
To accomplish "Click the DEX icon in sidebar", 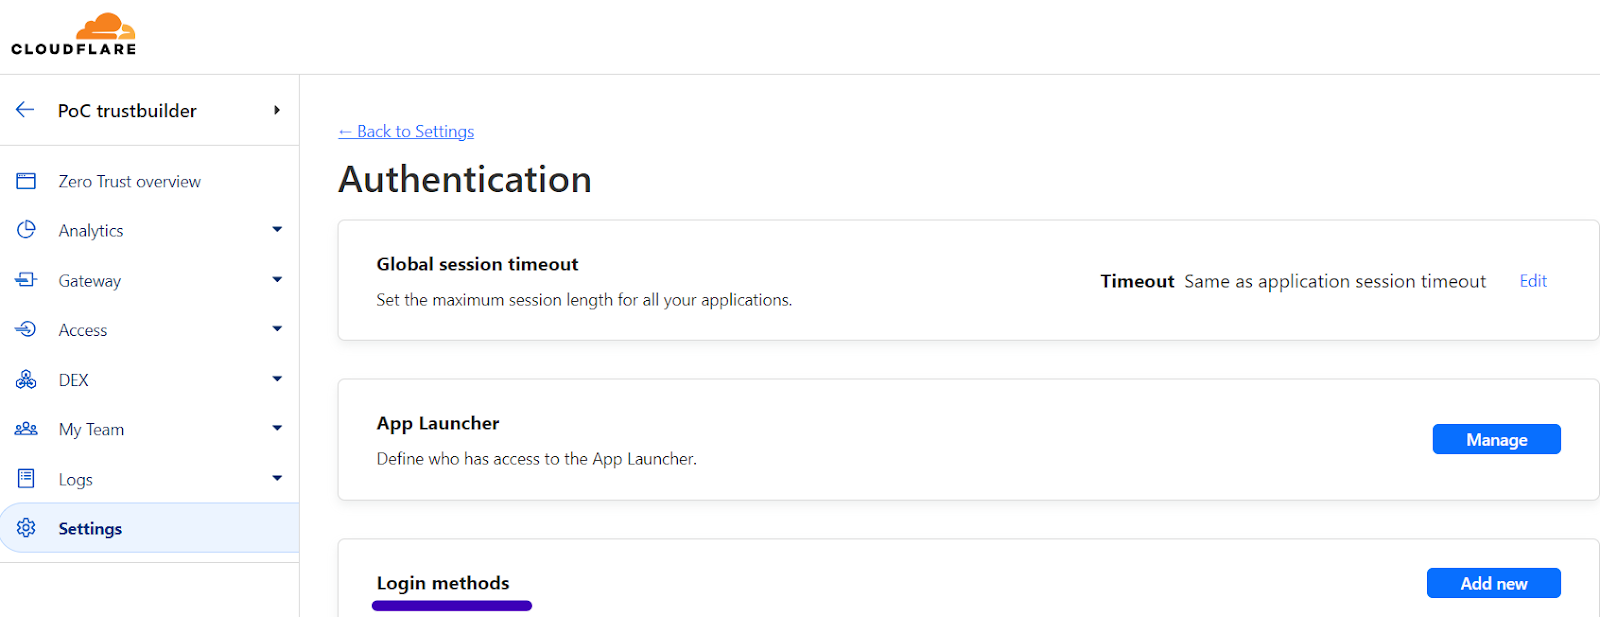I will click(x=26, y=379).
